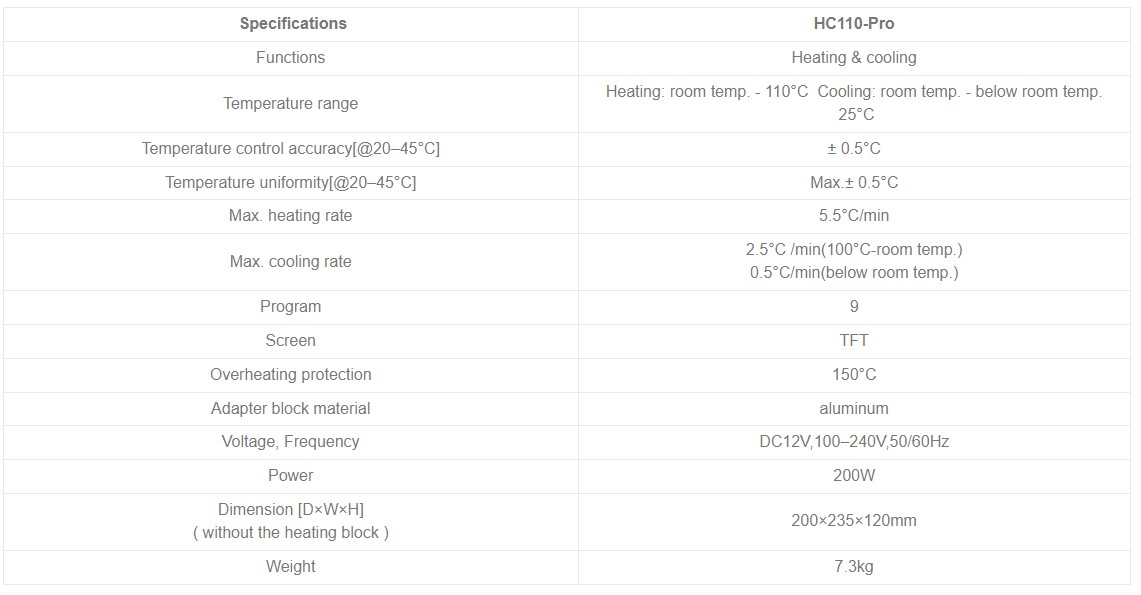Screen dimensions: 1141x595
Task: Click the Program row label
Action: (x=290, y=307)
